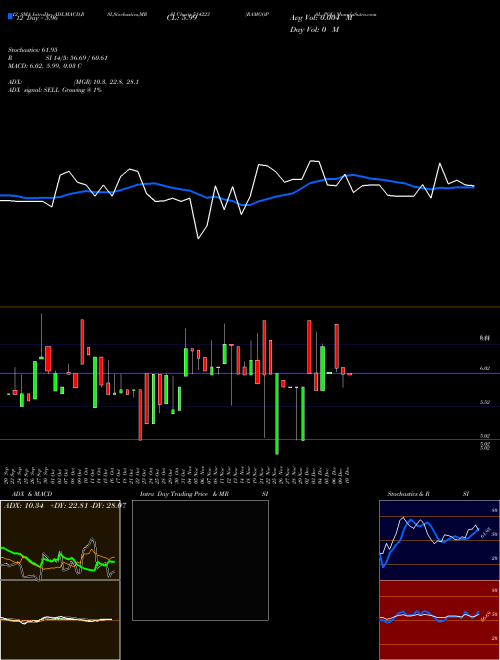Click the tall green candle dropping below 5.02
The width and height of the screenshot is (500, 660).
[x=277, y=413]
